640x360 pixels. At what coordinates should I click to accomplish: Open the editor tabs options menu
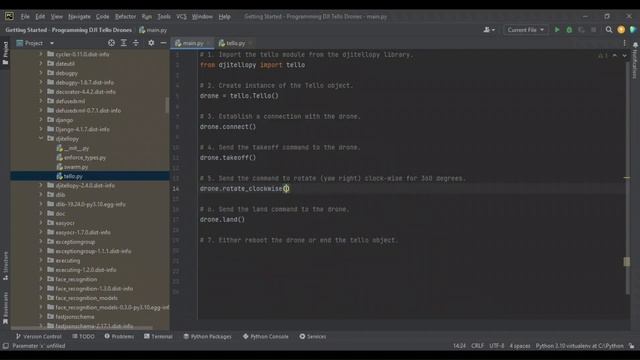(x=624, y=43)
